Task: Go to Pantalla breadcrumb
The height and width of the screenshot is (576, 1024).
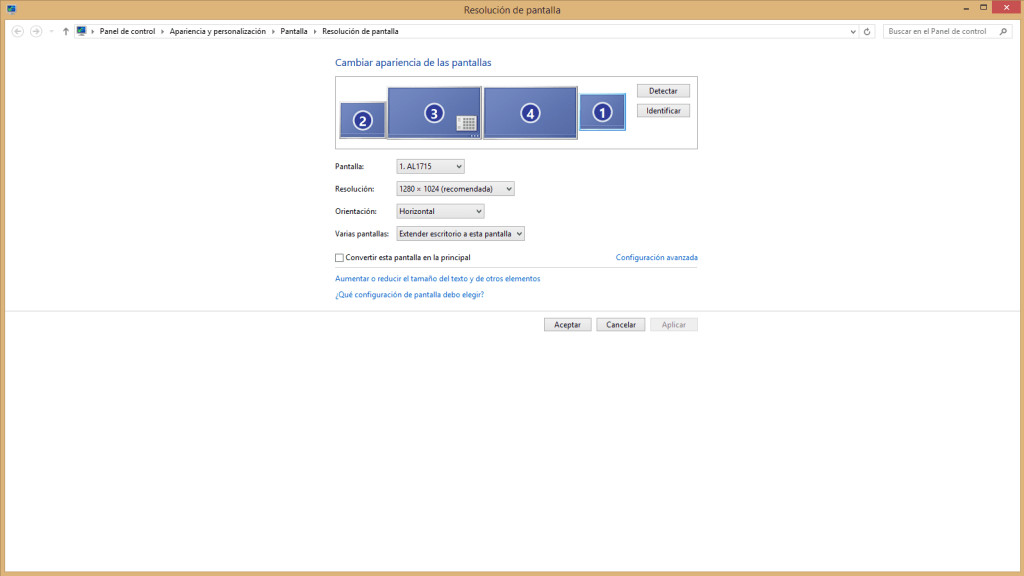Action: [294, 31]
